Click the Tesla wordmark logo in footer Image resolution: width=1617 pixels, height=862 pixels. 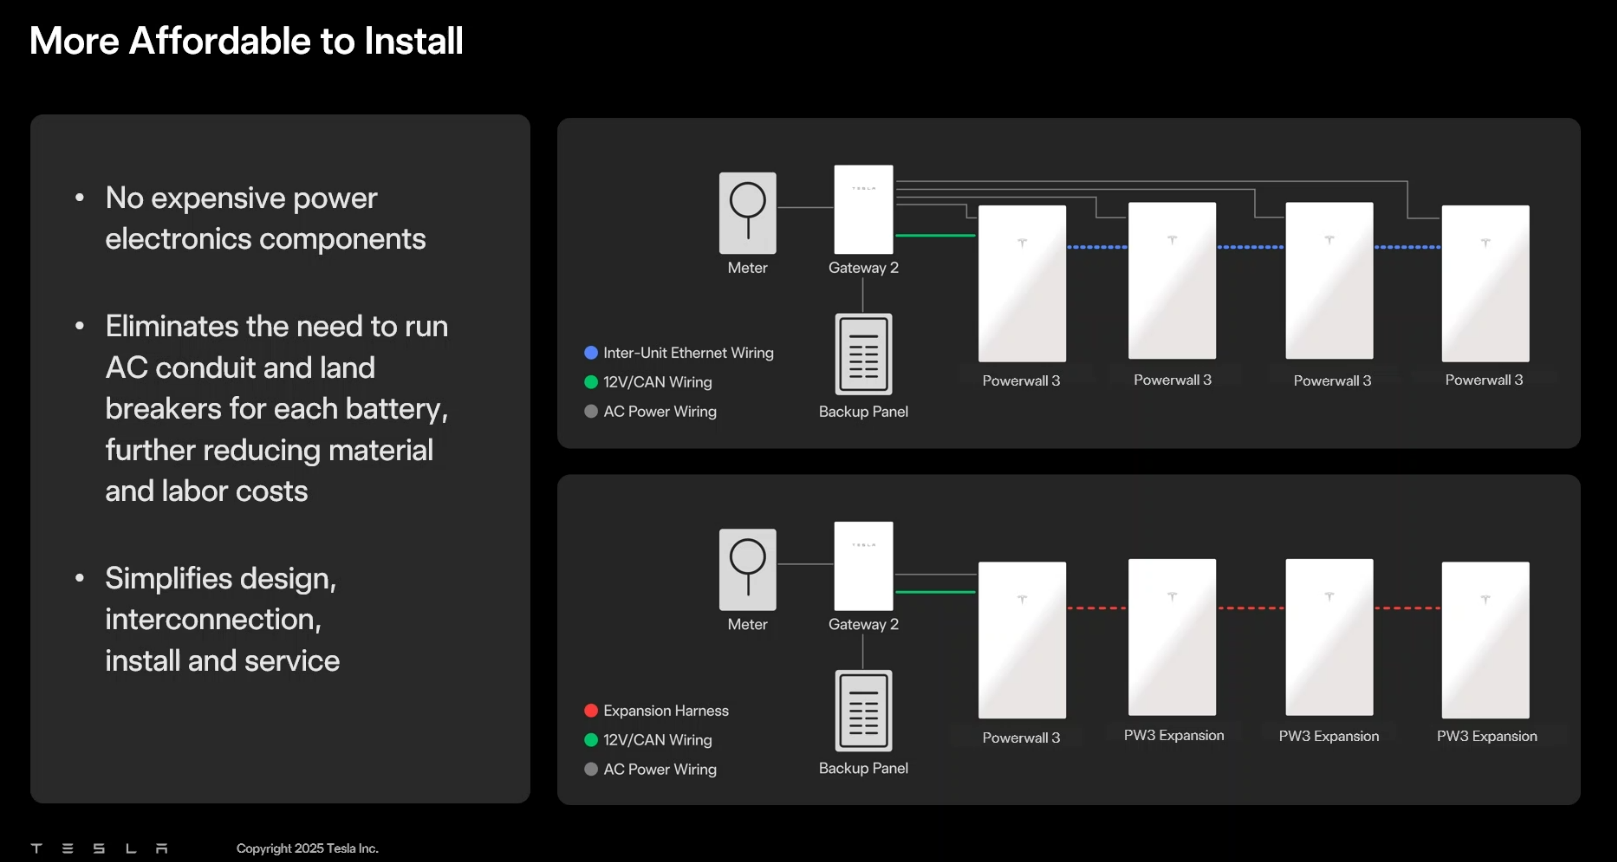(99, 848)
